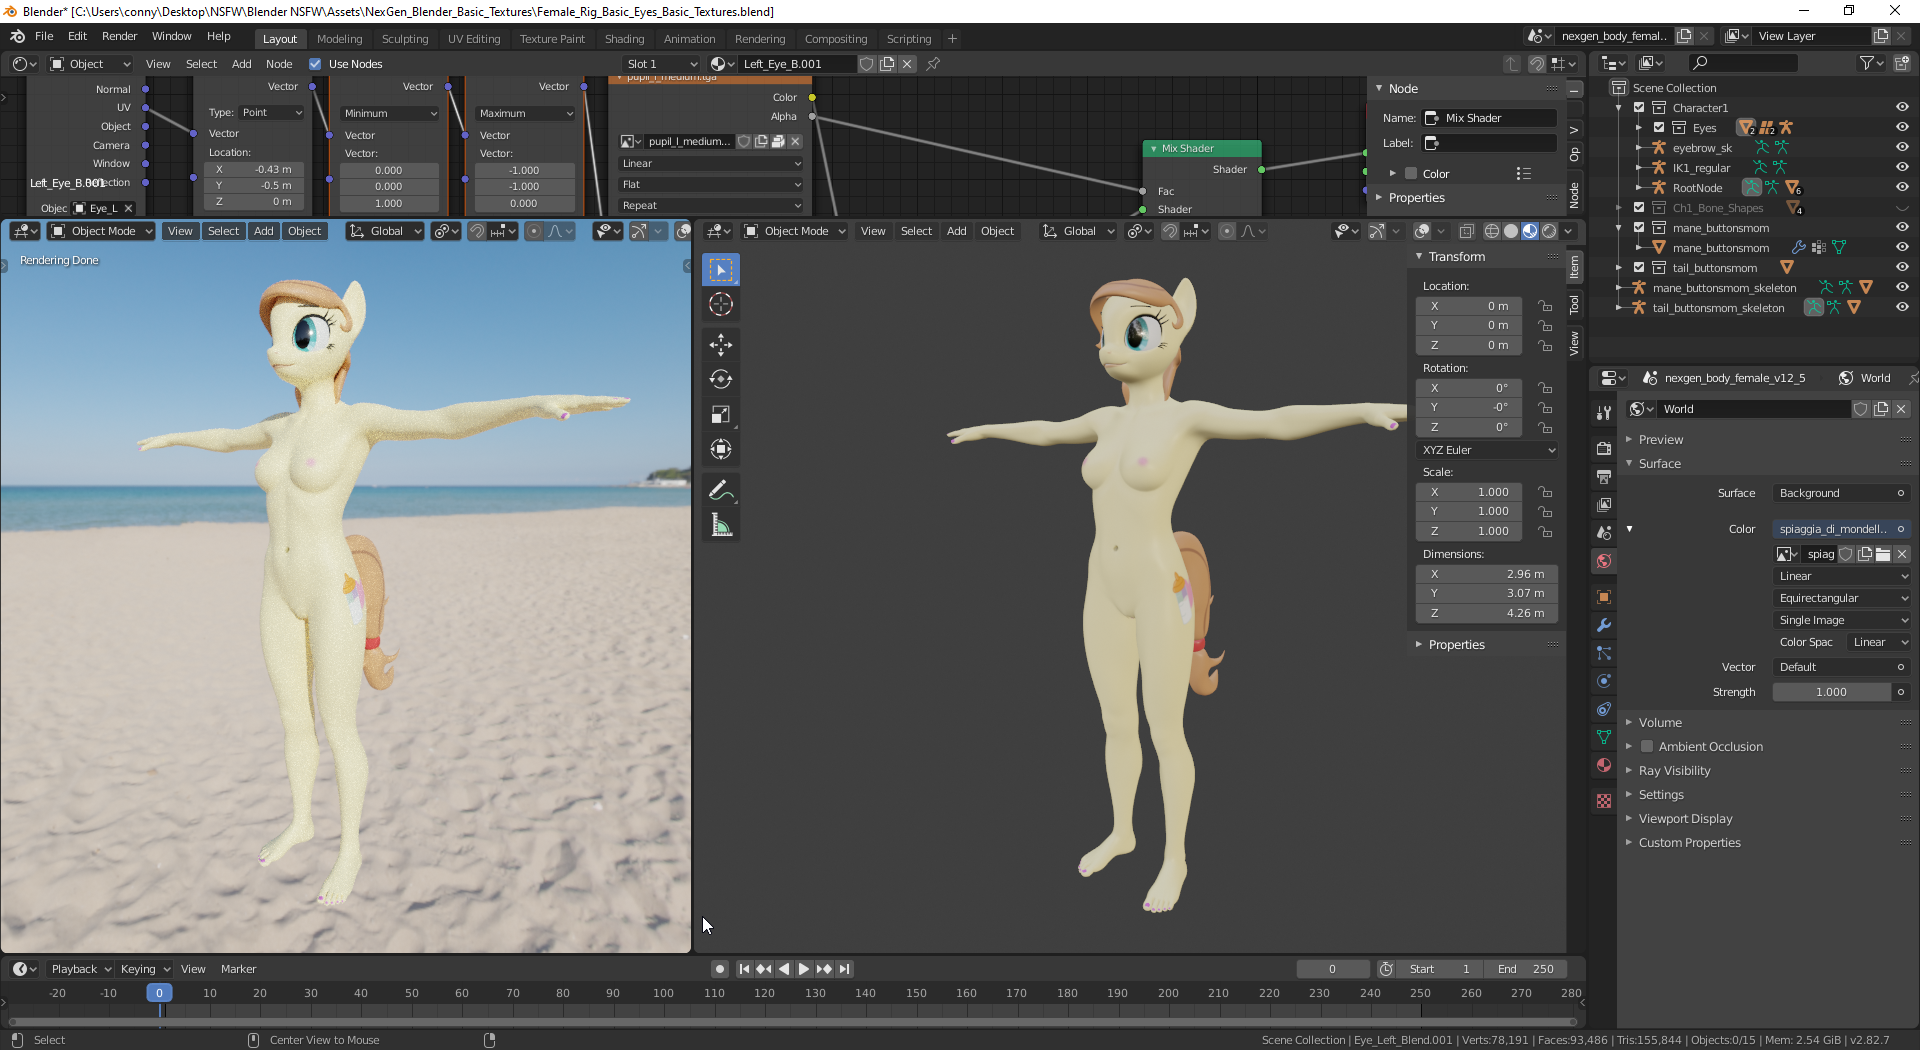This screenshot has height=1050, width=1920.
Task: Toggle the Location X lock icon
Action: click(1545, 306)
